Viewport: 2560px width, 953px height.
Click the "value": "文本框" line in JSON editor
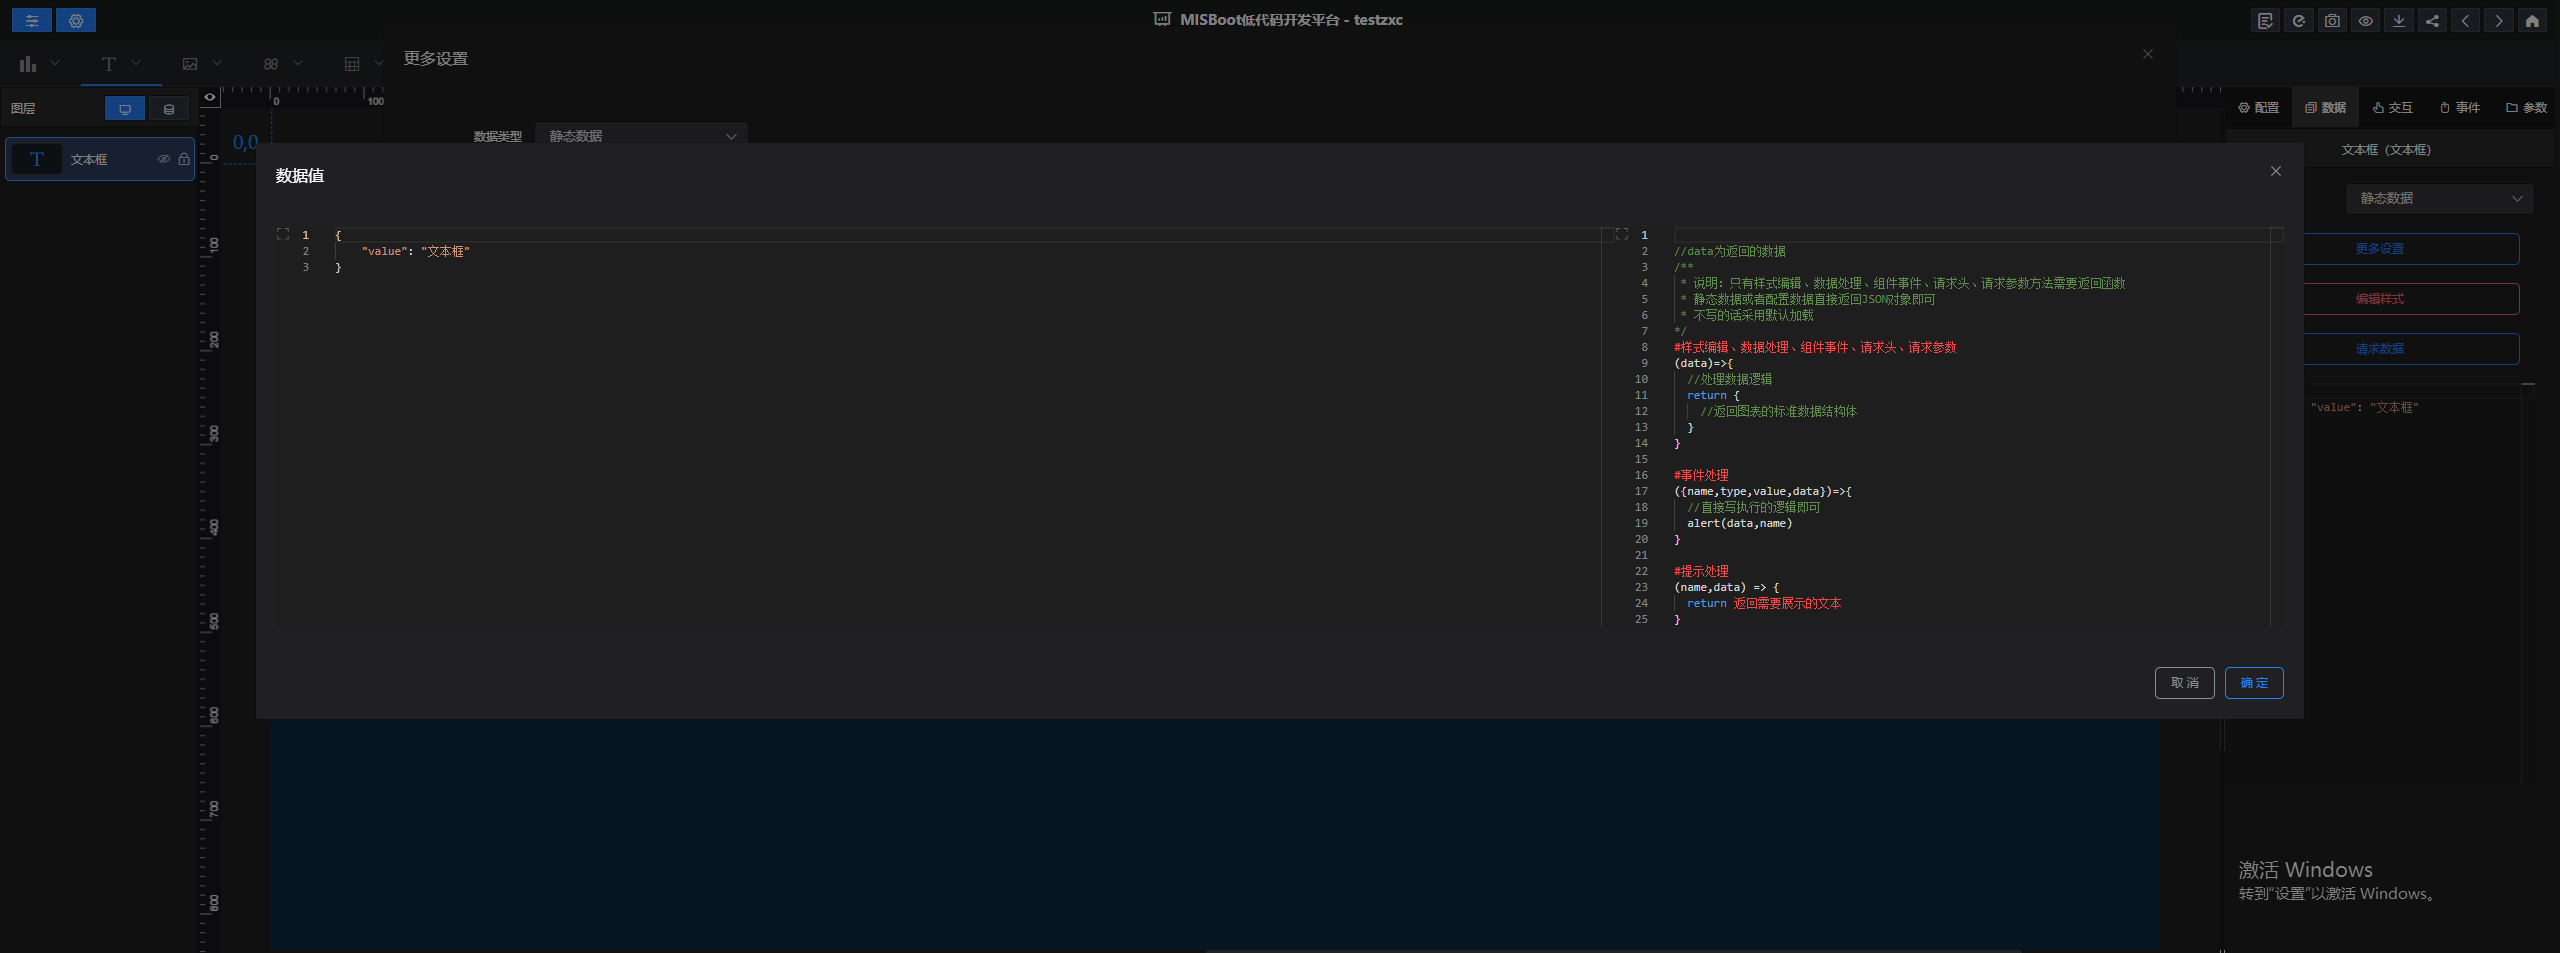pos(415,251)
